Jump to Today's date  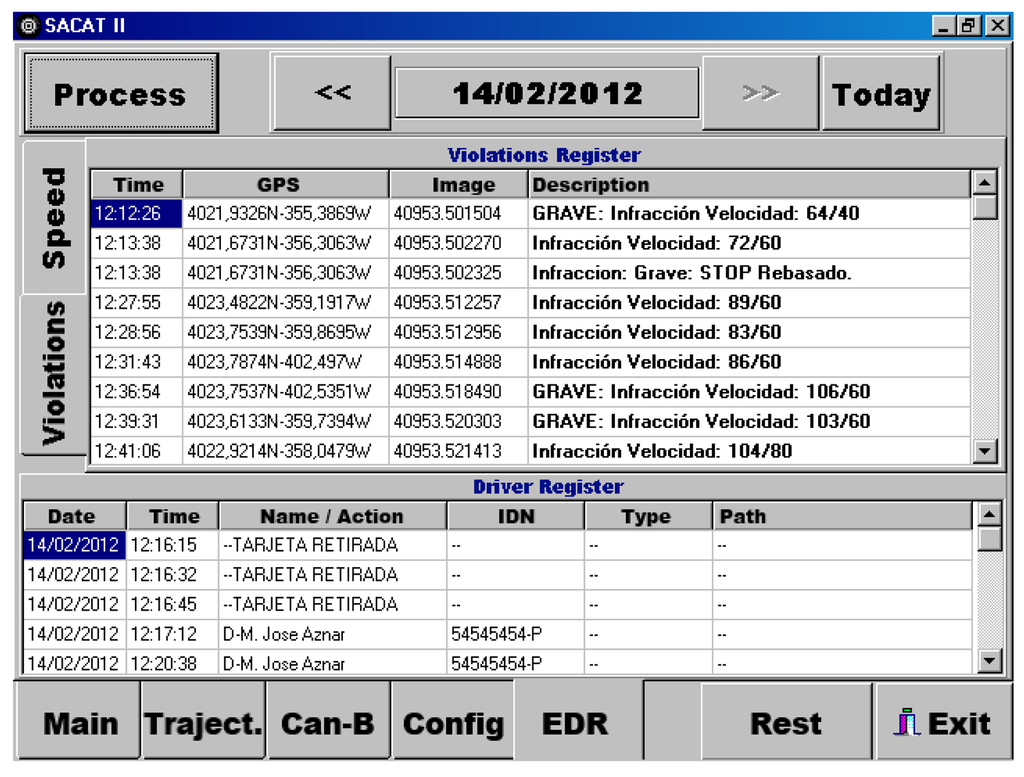(880, 94)
